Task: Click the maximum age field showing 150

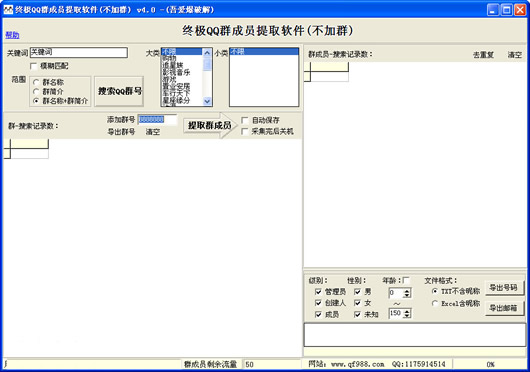Action: click(x=396, y=313)
